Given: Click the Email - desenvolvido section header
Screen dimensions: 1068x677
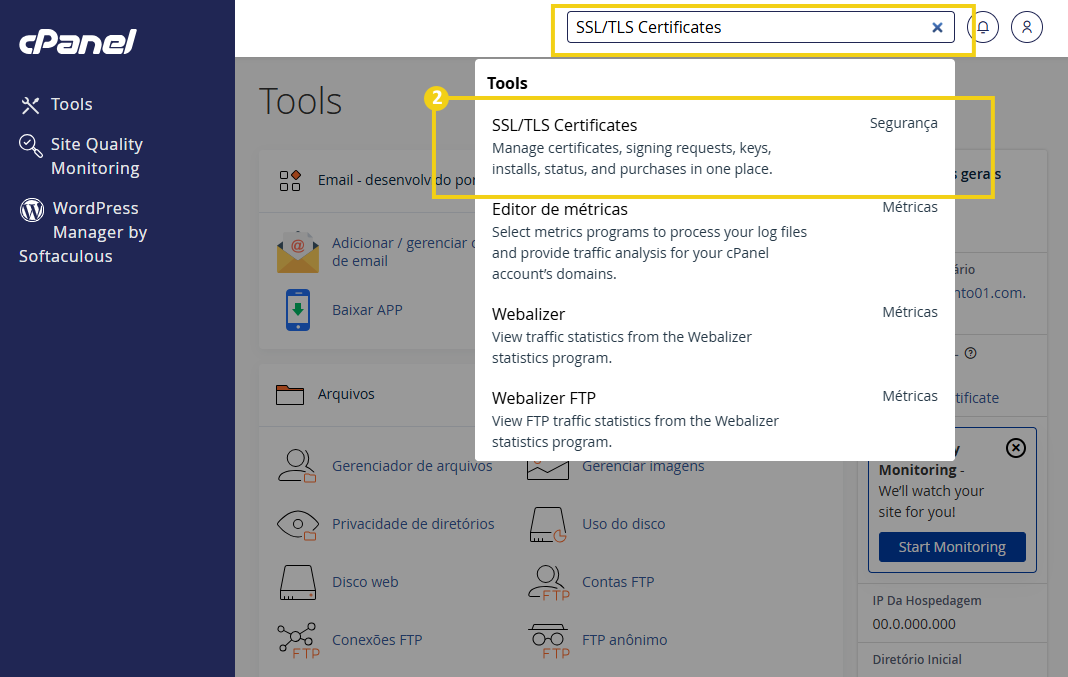Looking at the screenshot, I should click(x=396, y=180).
